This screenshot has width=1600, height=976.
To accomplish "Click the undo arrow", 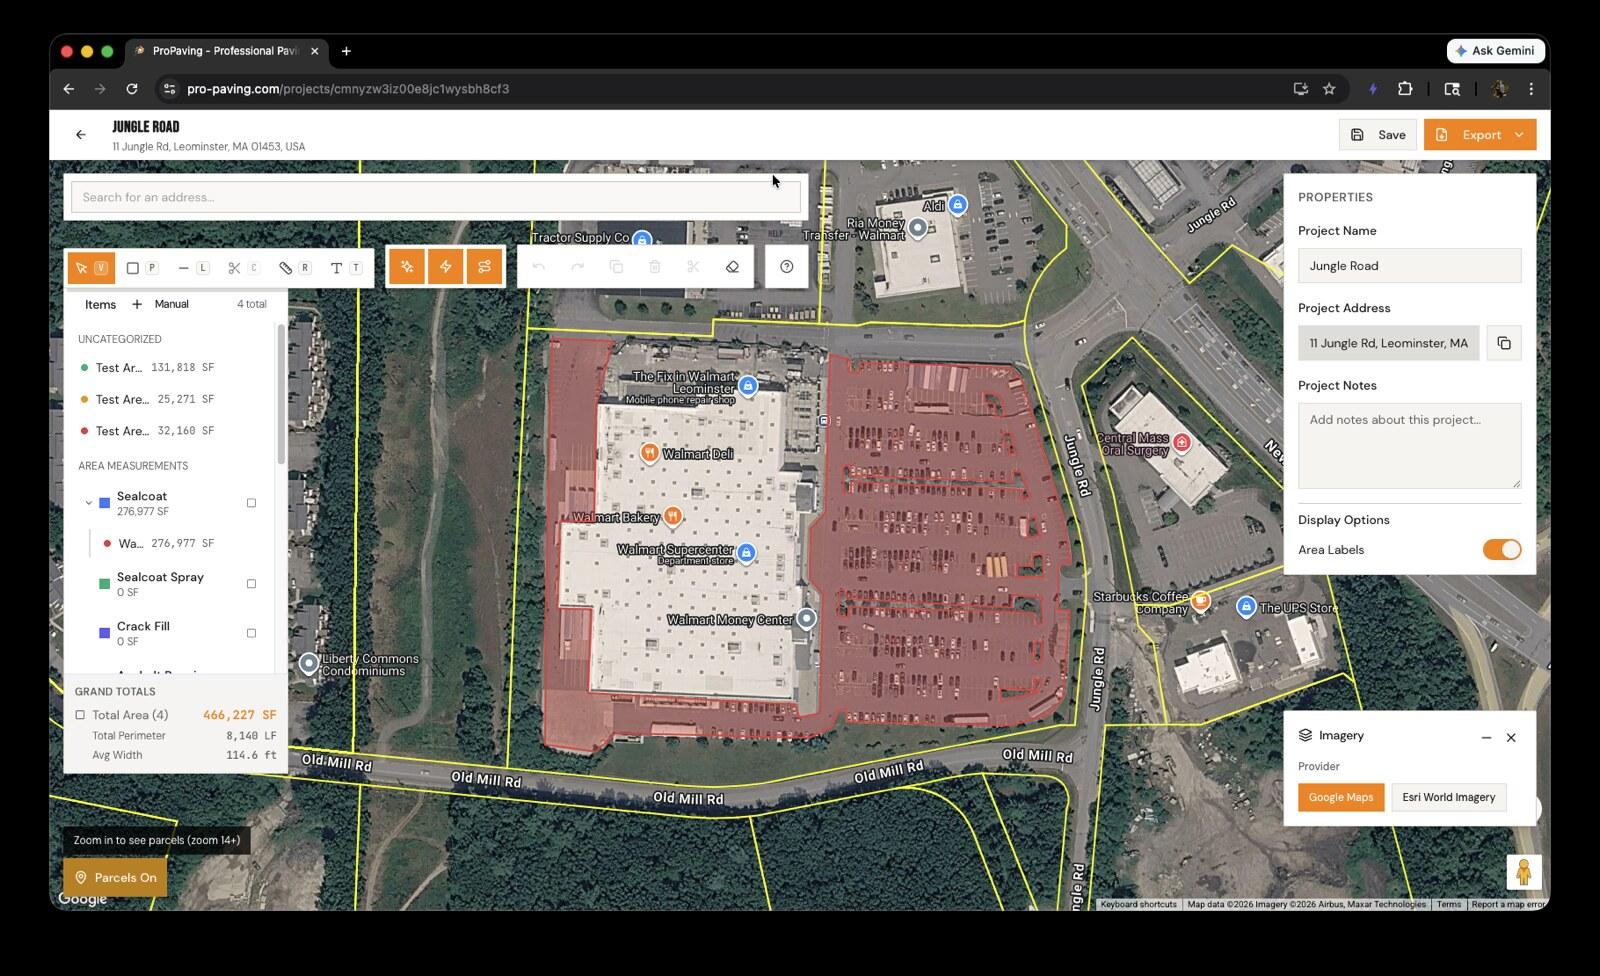I will click(x=539, y=267).
